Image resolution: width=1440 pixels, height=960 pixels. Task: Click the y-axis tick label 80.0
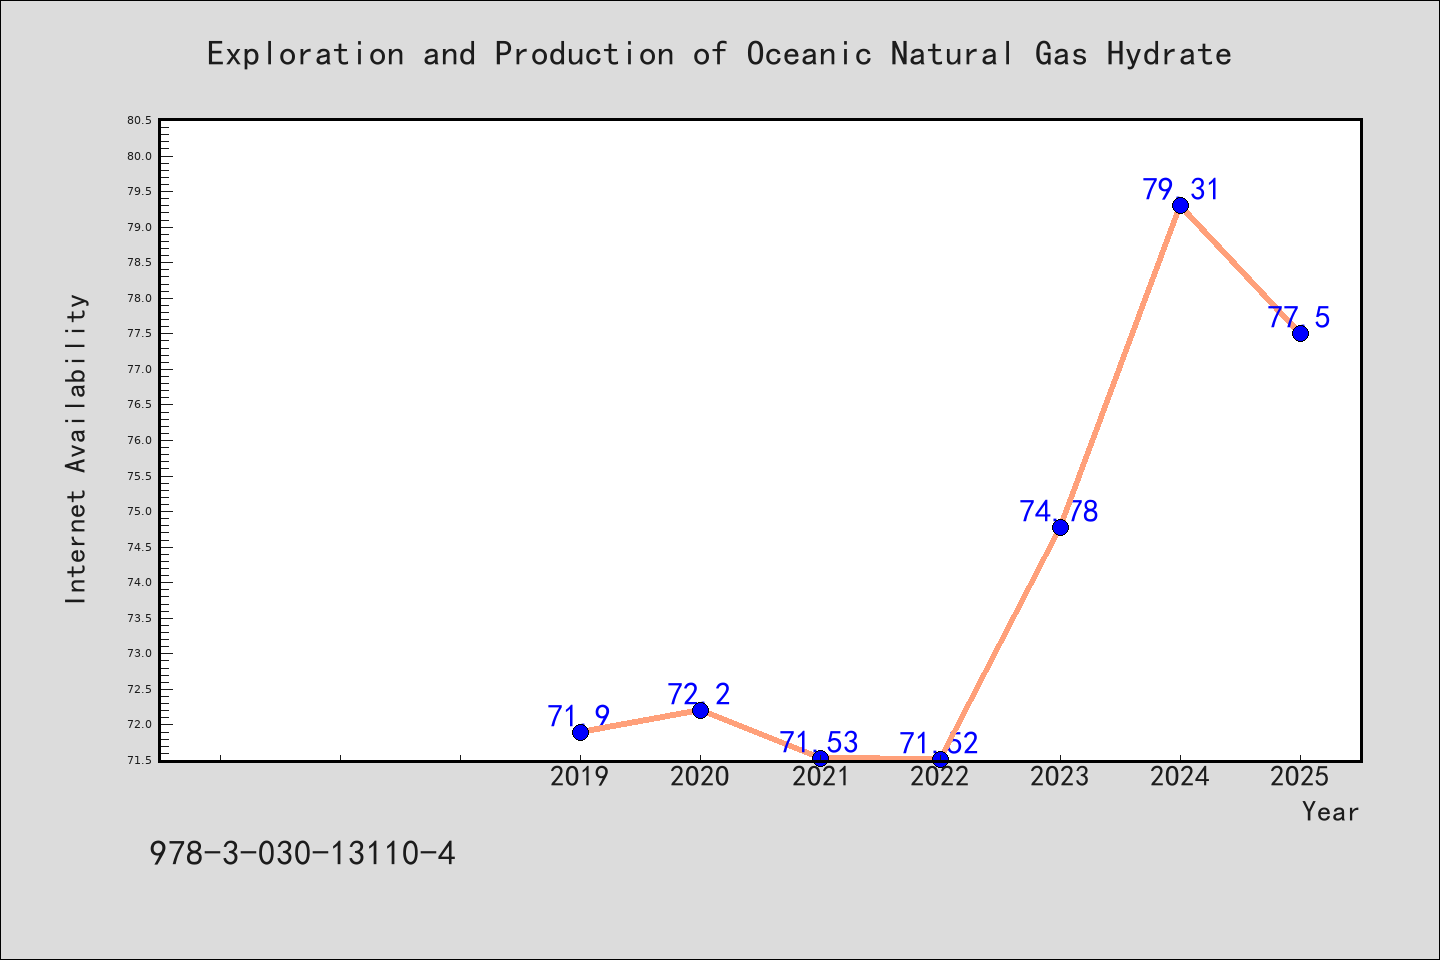click(139, 156)
